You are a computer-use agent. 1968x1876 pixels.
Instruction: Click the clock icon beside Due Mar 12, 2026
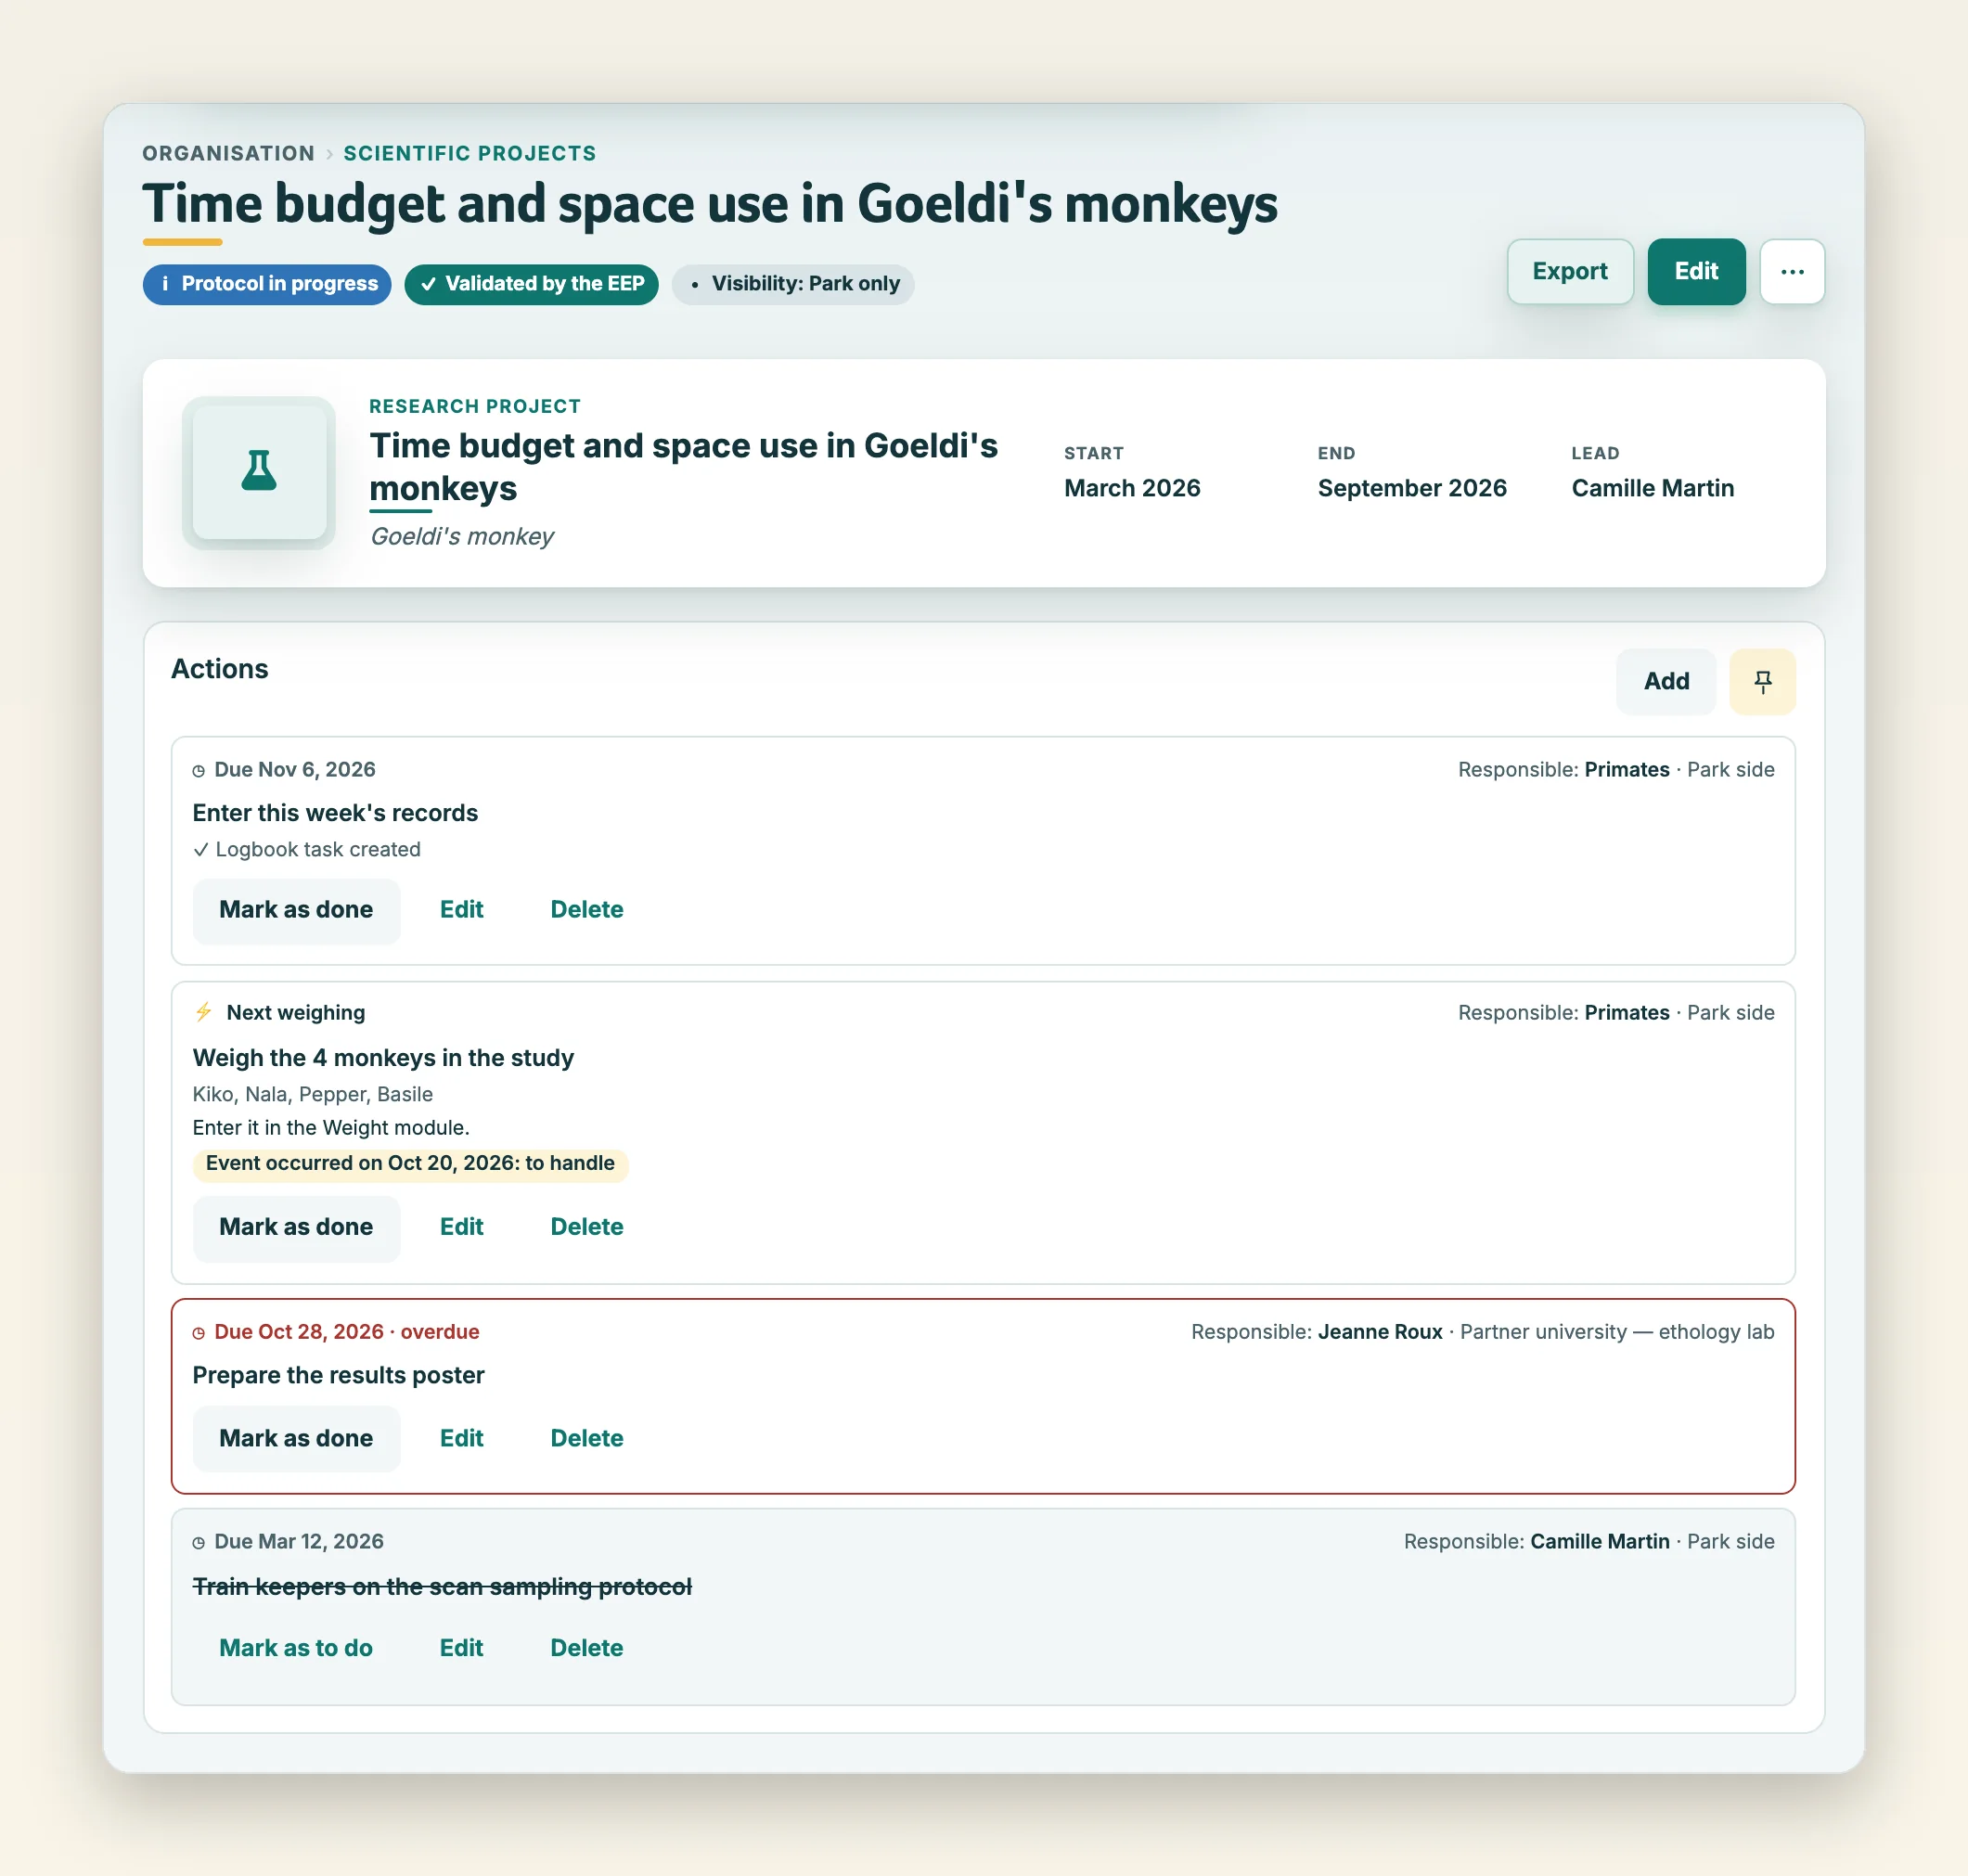point(199,1543)
